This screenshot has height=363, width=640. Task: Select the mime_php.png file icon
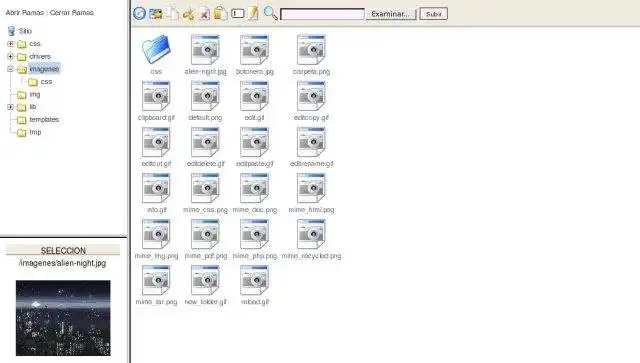coord(254,234)
